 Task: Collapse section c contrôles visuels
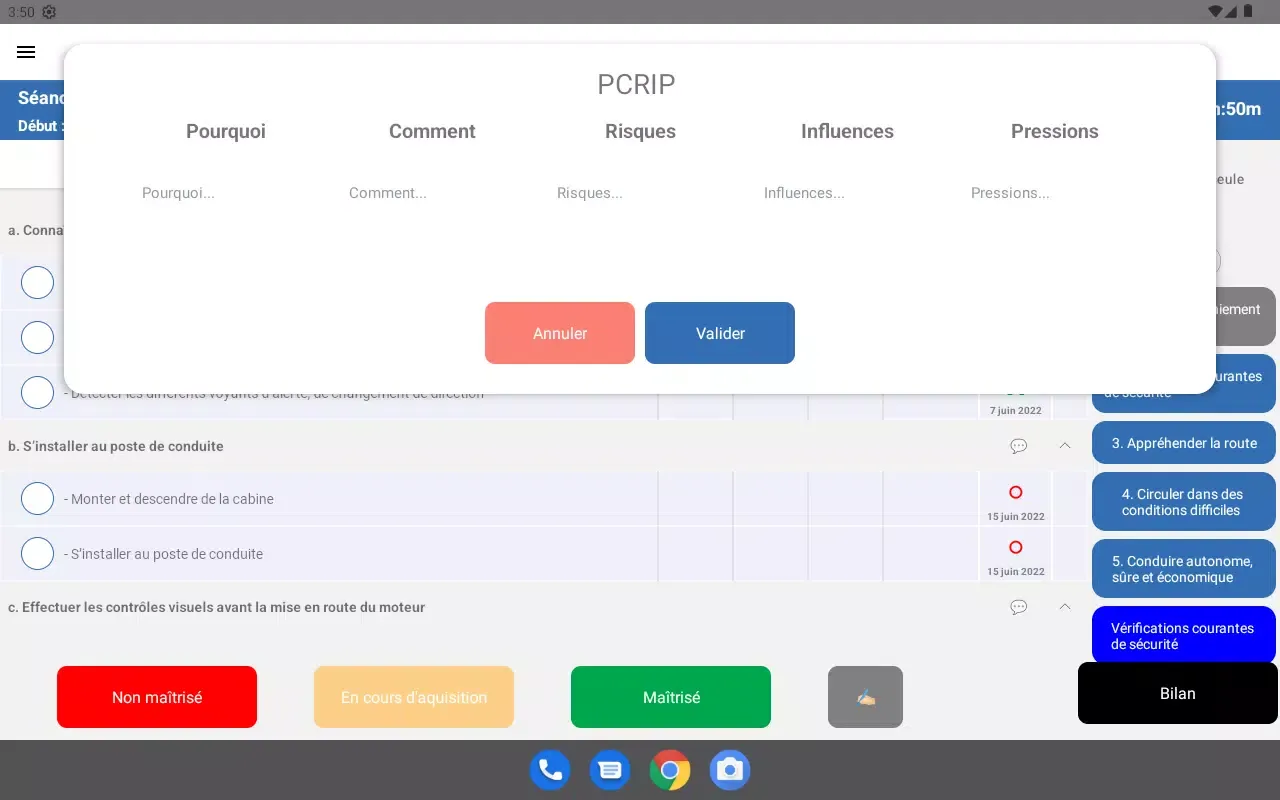click(x=1064, y=607)
